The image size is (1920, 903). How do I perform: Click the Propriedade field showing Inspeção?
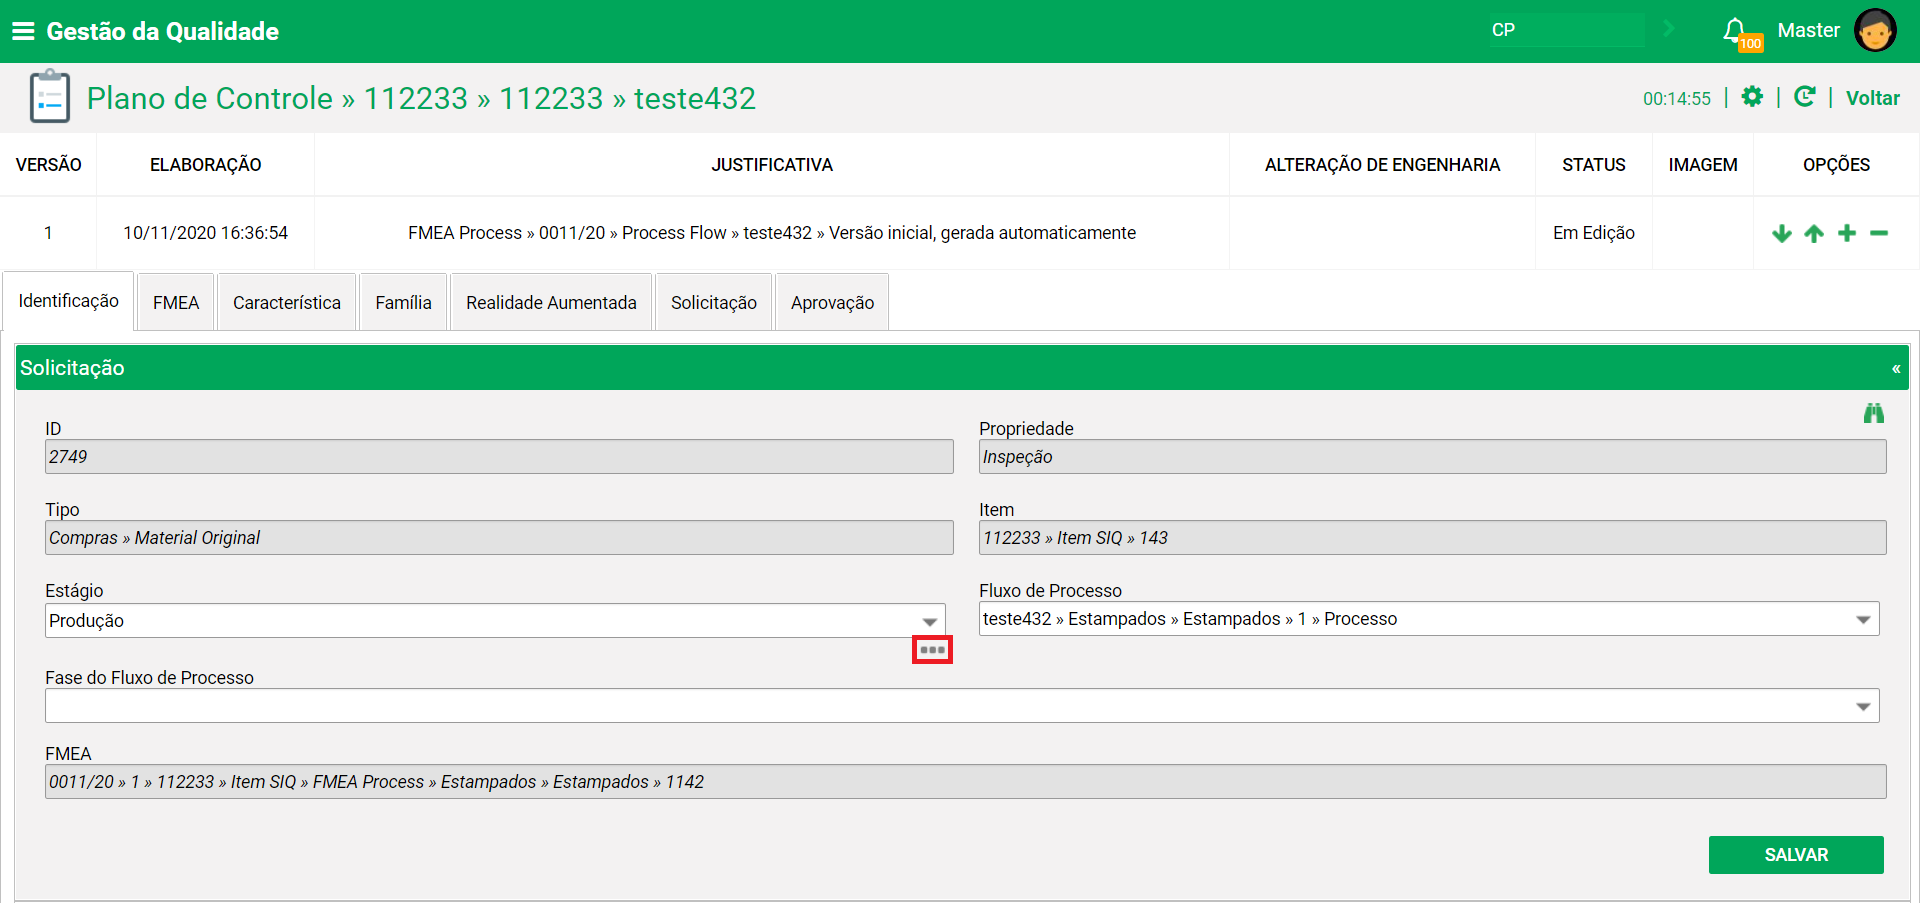[1432, 457]
